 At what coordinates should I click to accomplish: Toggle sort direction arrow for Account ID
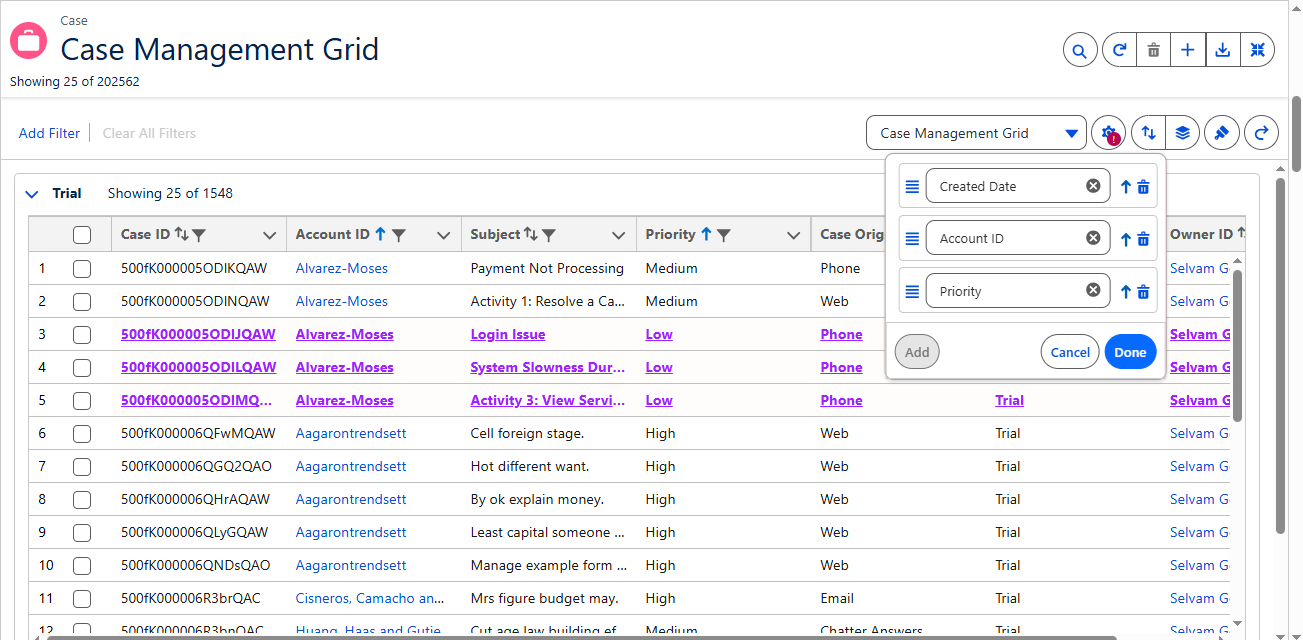tap(1125, 239)
